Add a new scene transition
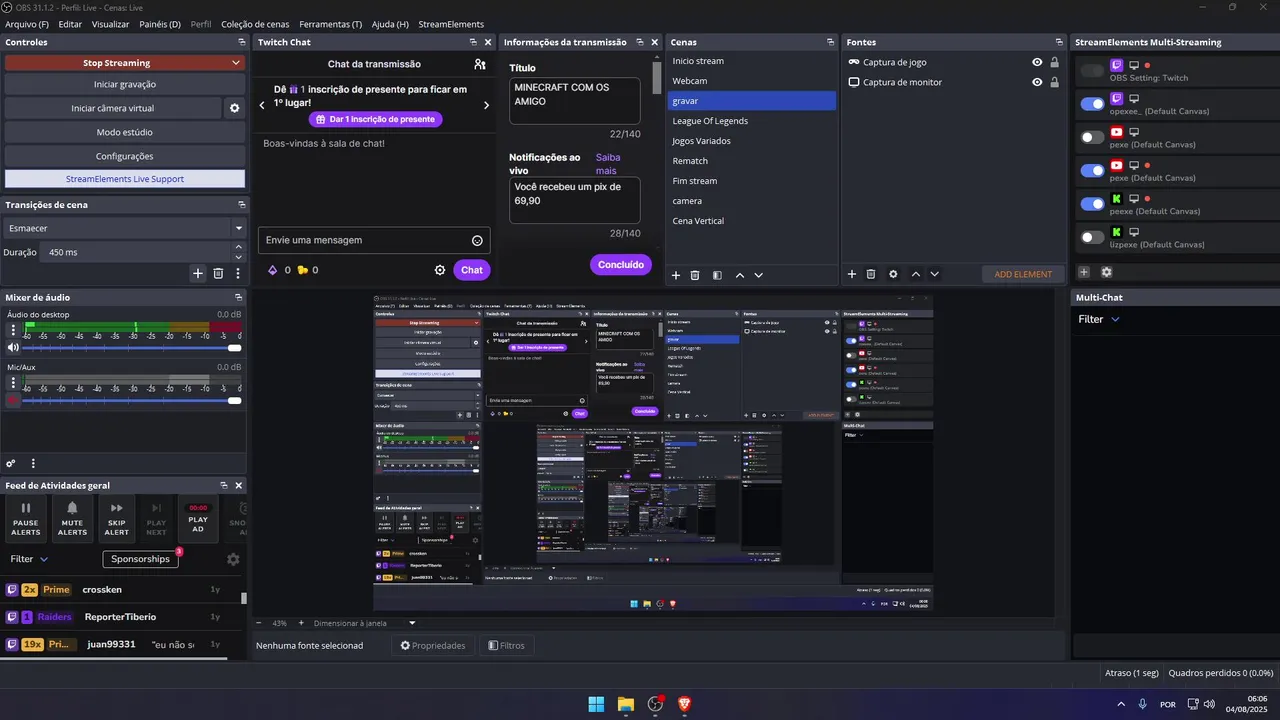The image size is (1280, 720). [198, 273]
